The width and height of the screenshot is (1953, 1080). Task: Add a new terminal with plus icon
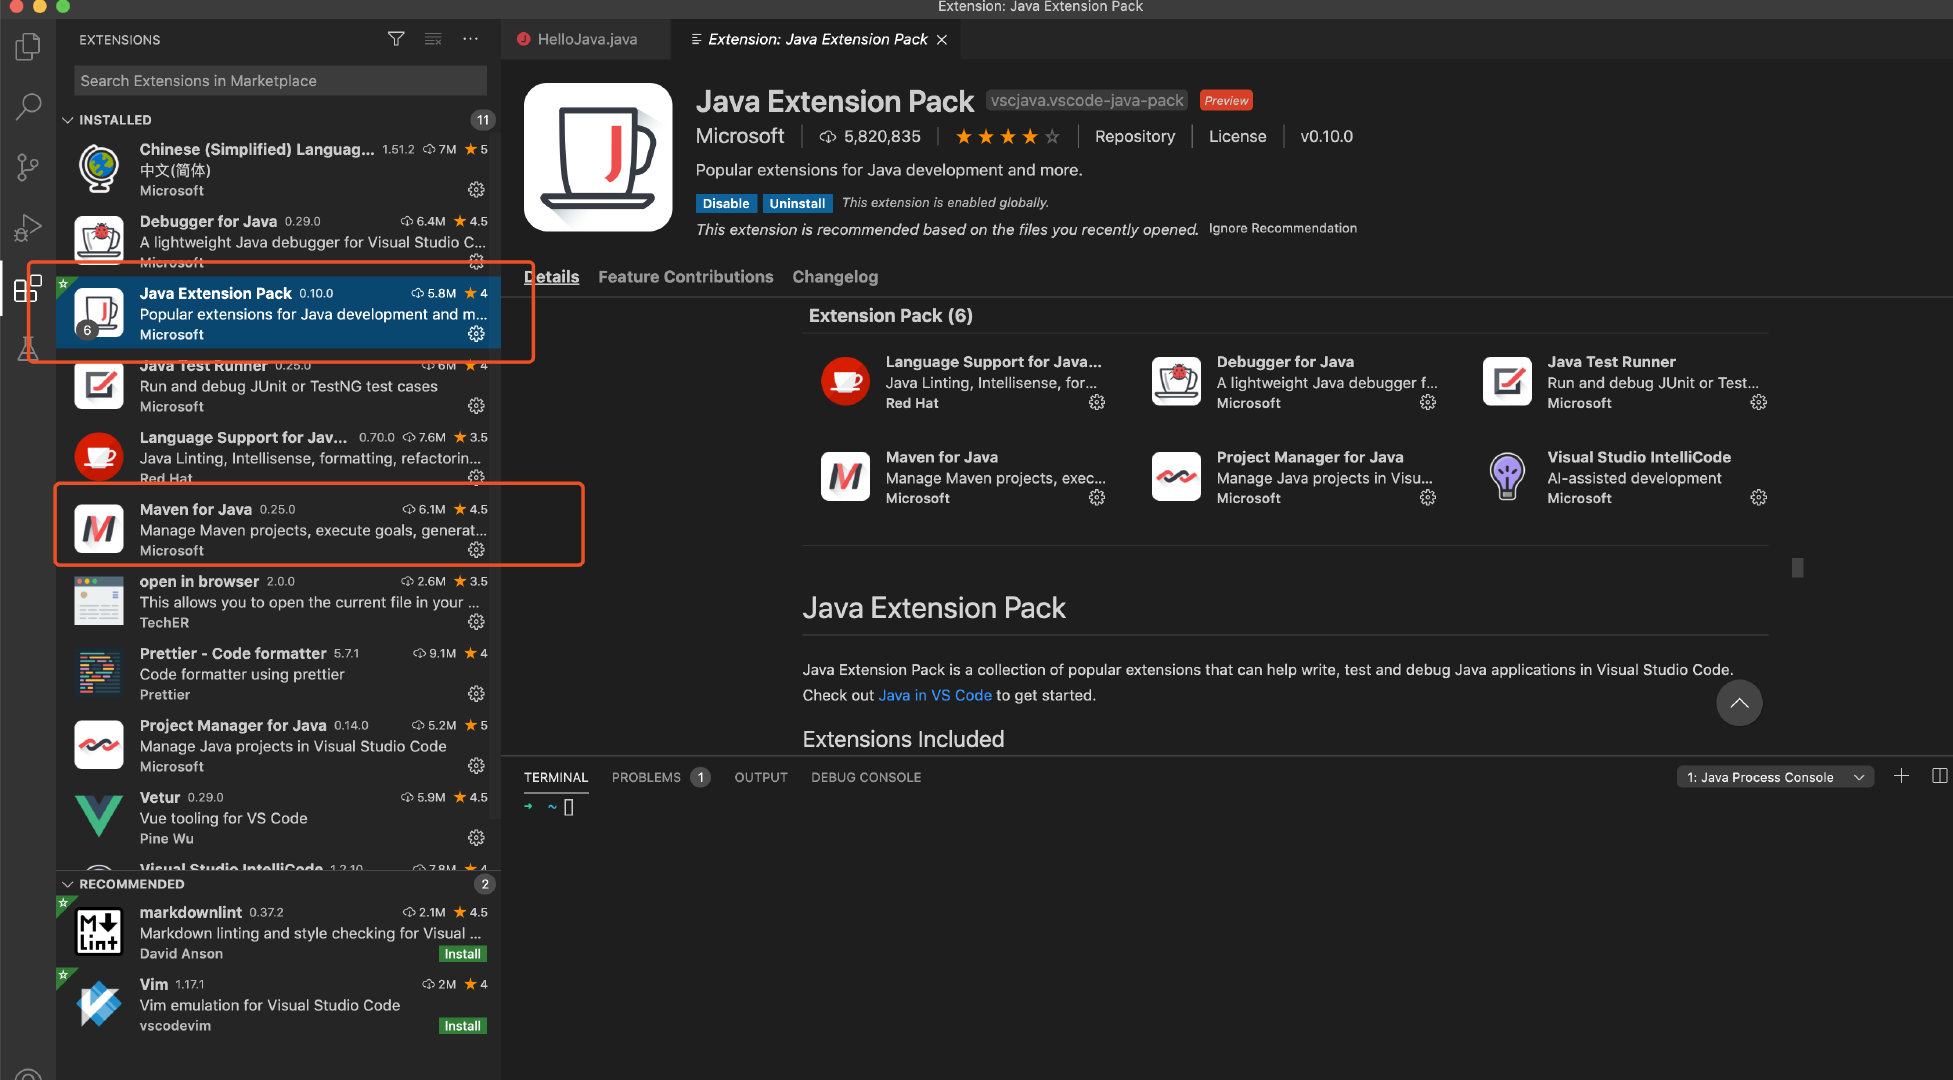pos(1901,776)
